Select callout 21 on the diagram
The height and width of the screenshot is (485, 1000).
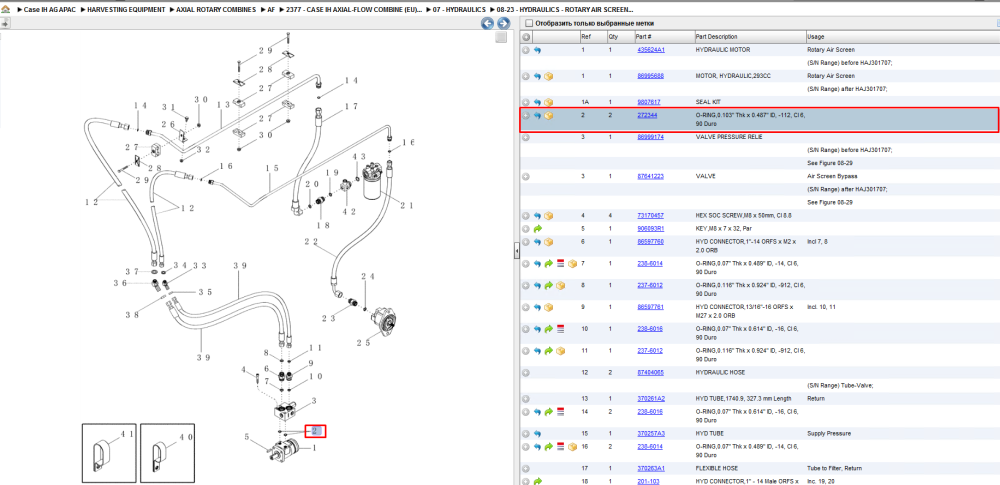(407, 205)
